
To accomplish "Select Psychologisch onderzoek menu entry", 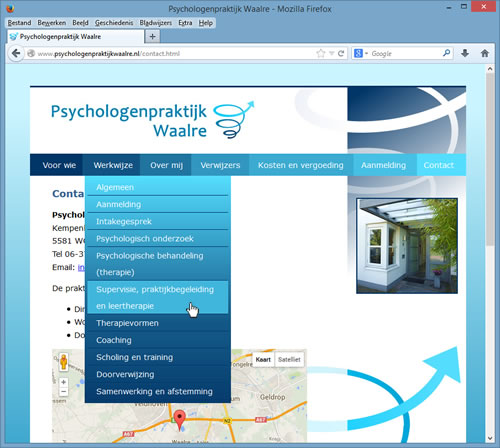I will click(x=157, y=239).
